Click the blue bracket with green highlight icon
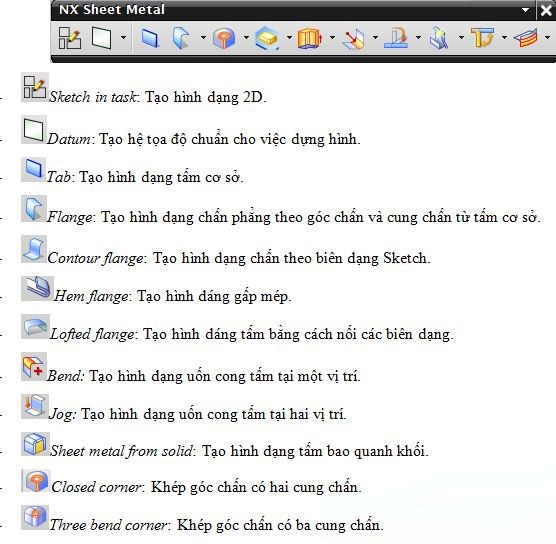Screen dimensions: 556x544 [x=439, y=38]
